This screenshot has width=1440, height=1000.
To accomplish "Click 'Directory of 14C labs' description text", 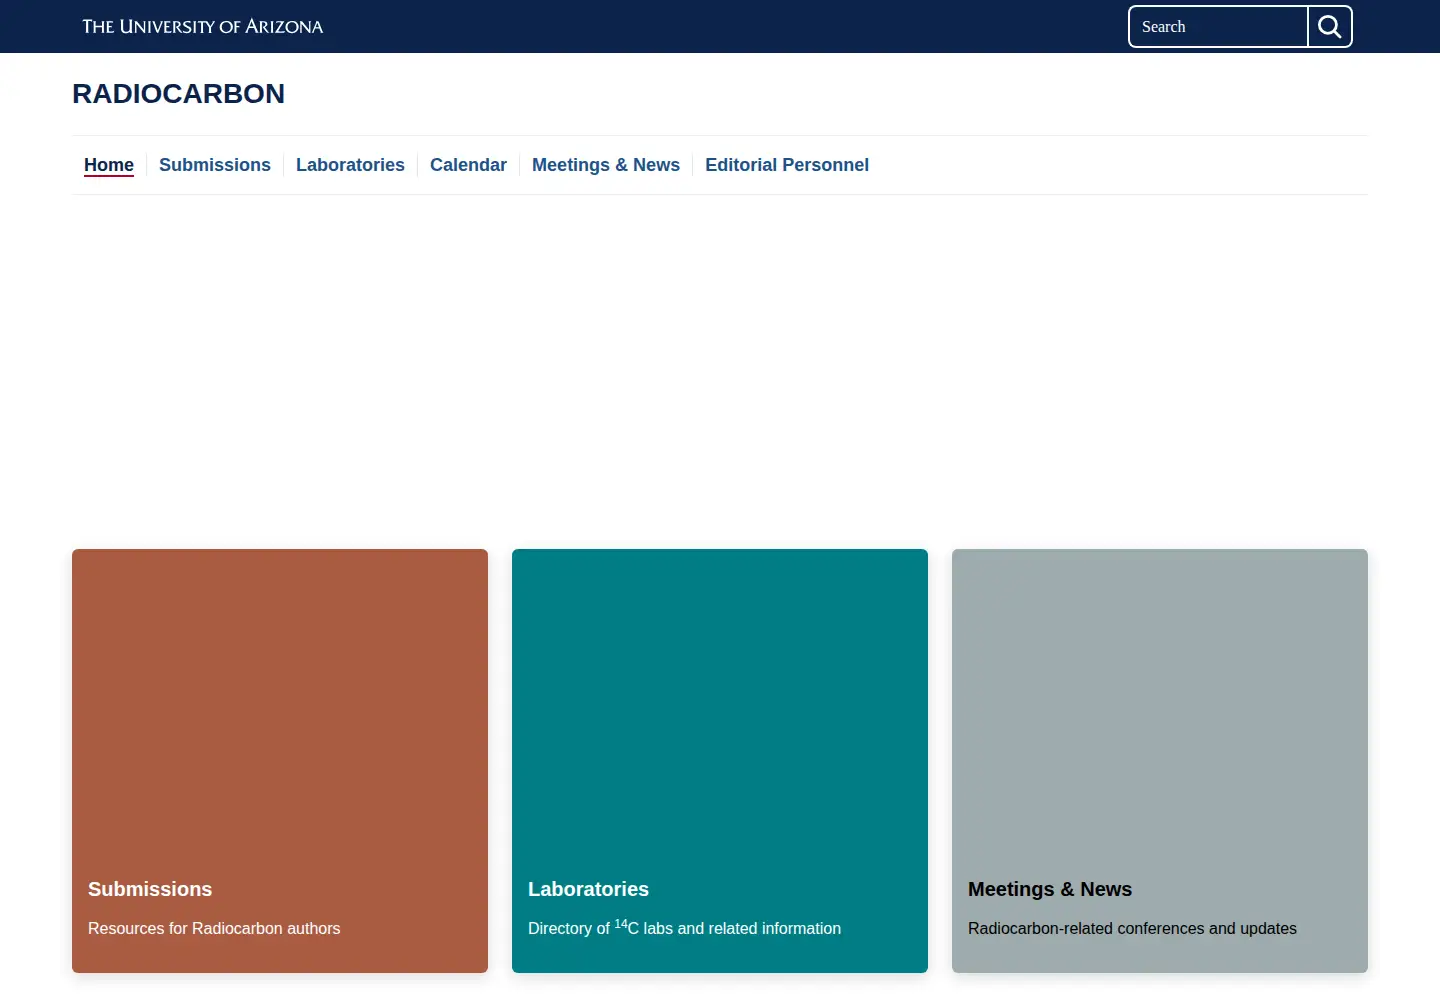I will (x=684, y=927).
